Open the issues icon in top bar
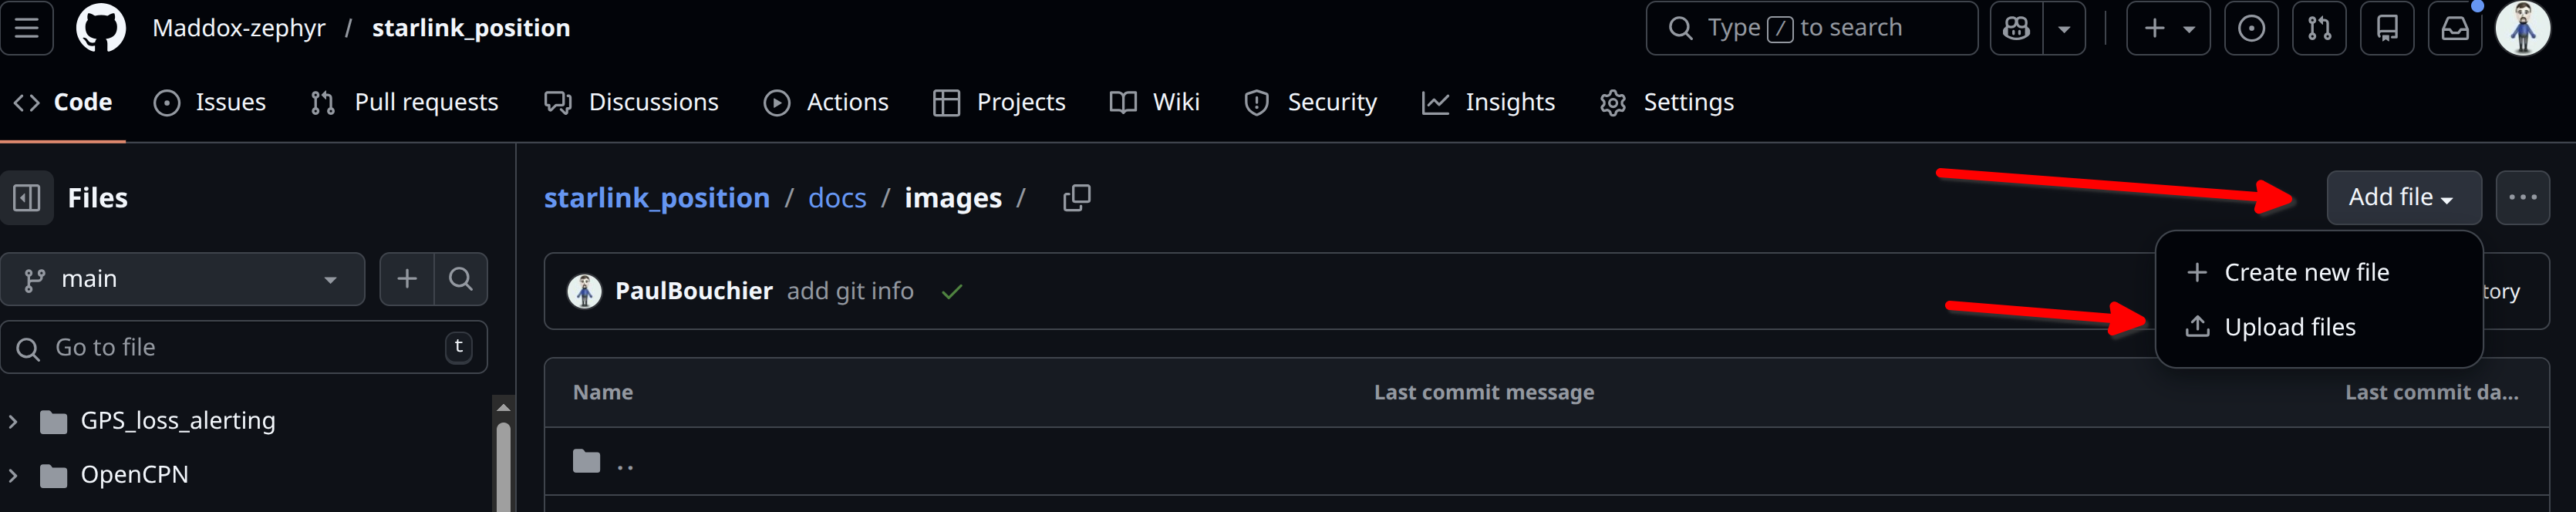 pos(2250,28)
